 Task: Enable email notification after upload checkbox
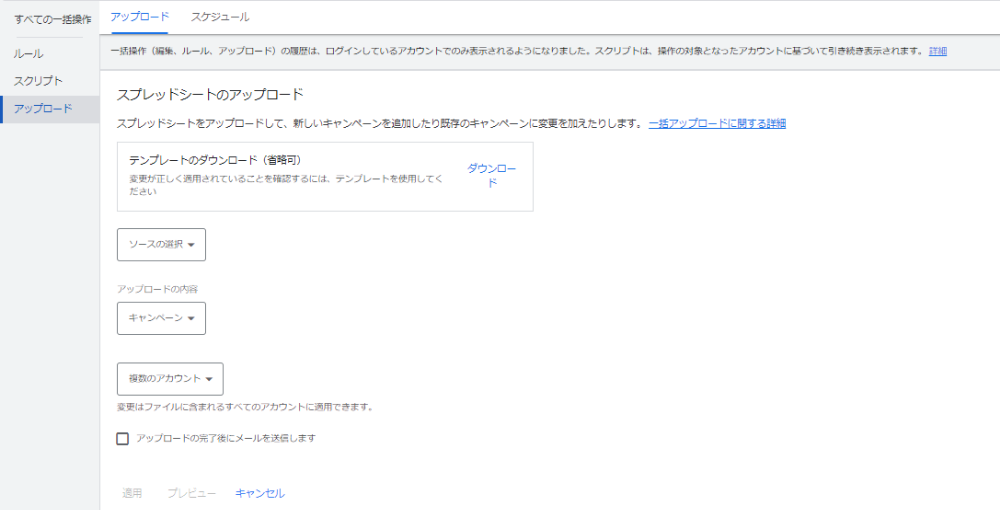point(123,438)
